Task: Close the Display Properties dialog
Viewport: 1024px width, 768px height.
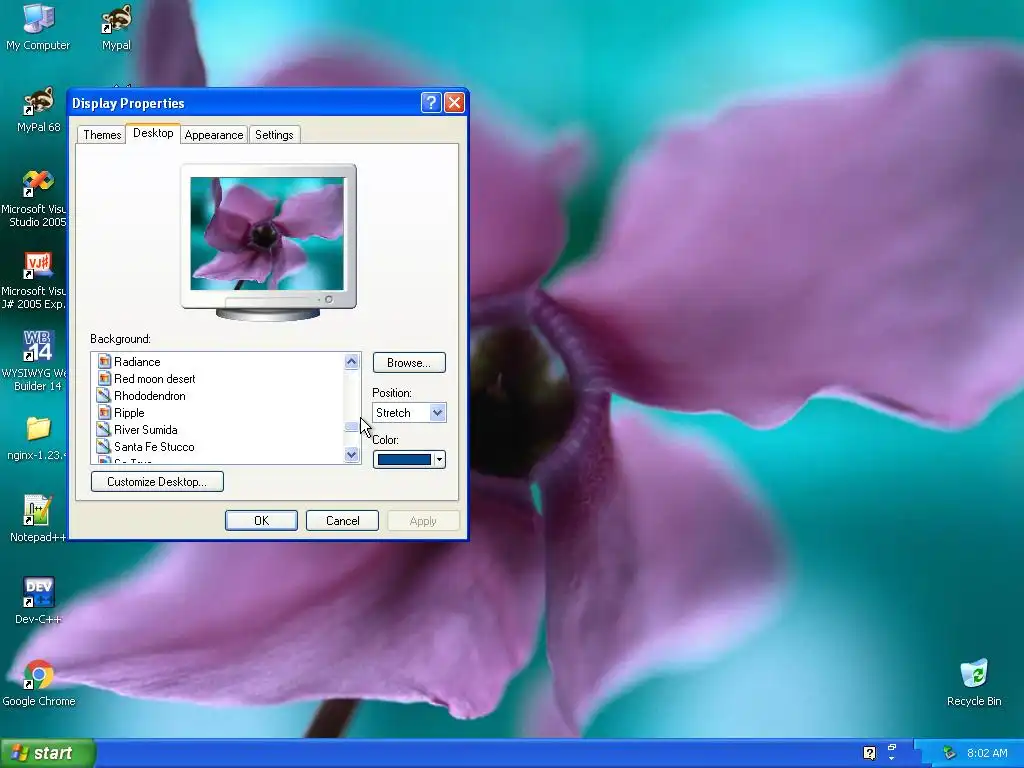Action: [x=454, y=103]
